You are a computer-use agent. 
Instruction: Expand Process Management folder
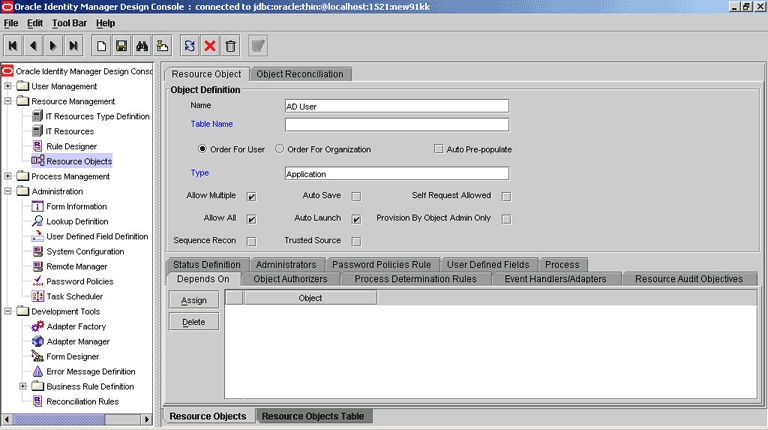click(x=8, y=176)
